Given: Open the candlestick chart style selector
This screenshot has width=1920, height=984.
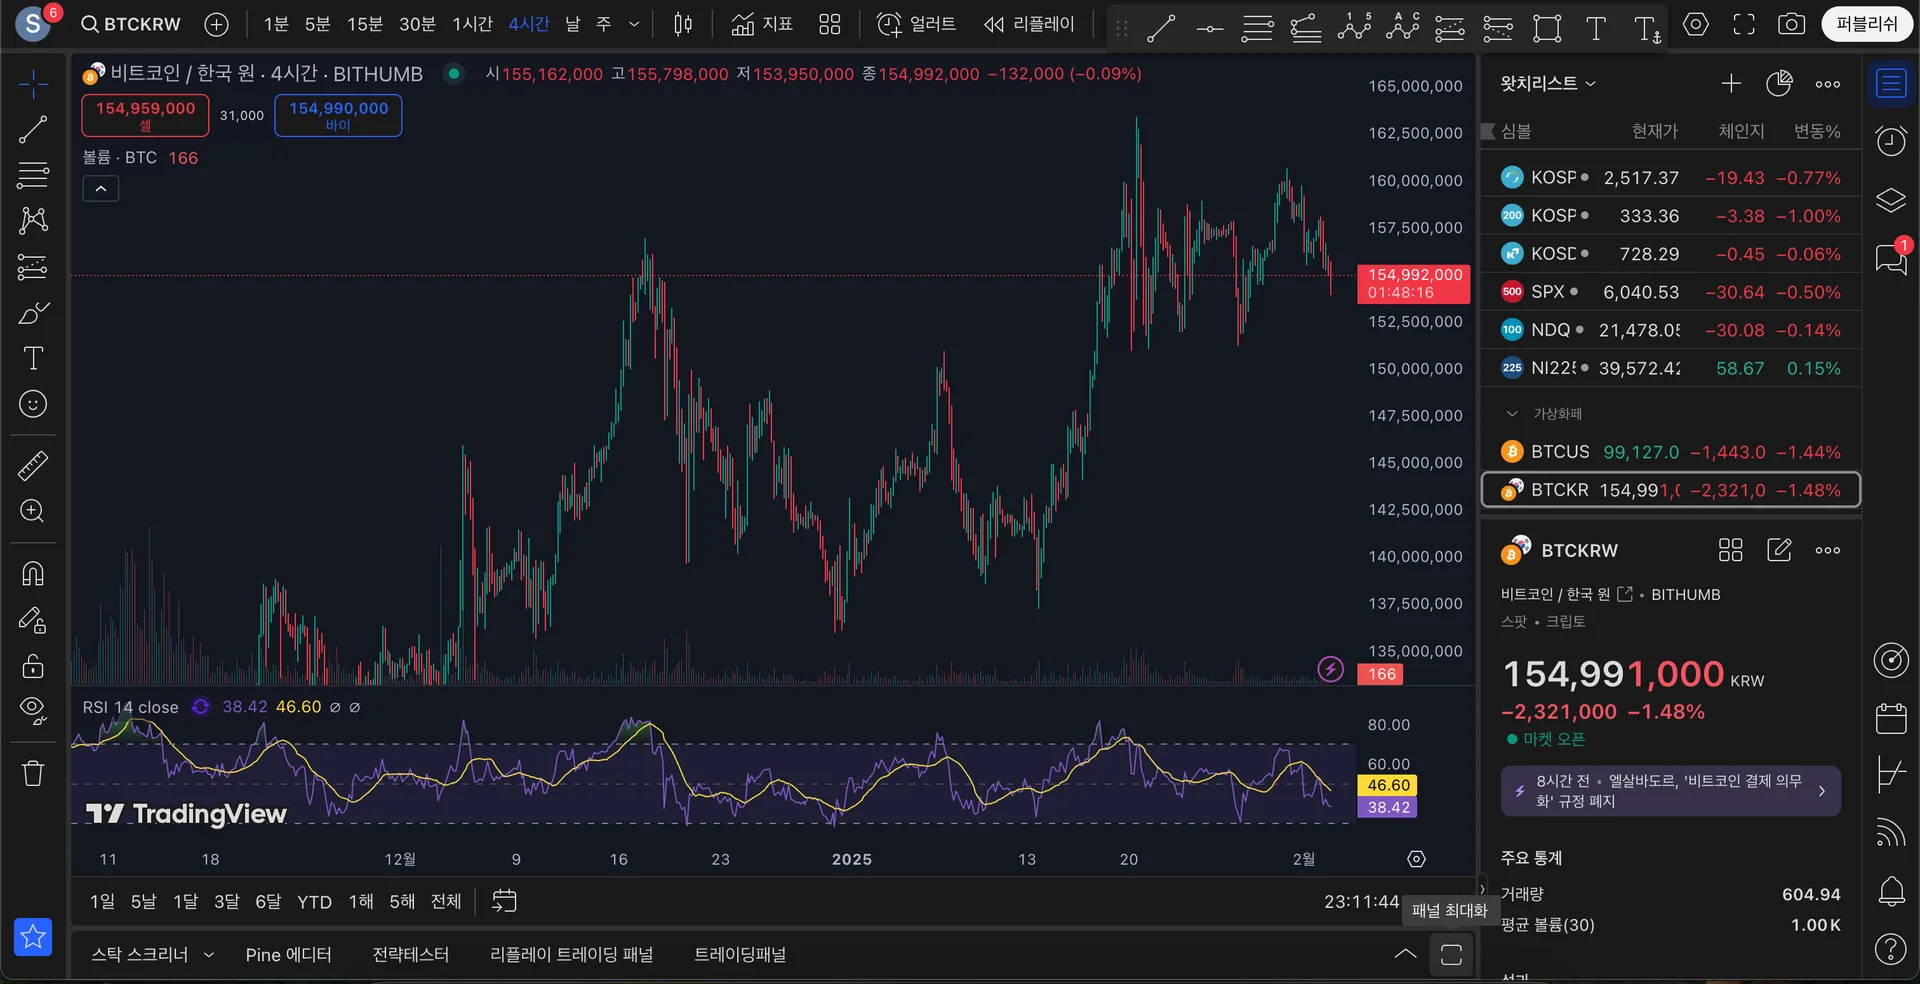Looking at the screenshot, I should [683, 24].
